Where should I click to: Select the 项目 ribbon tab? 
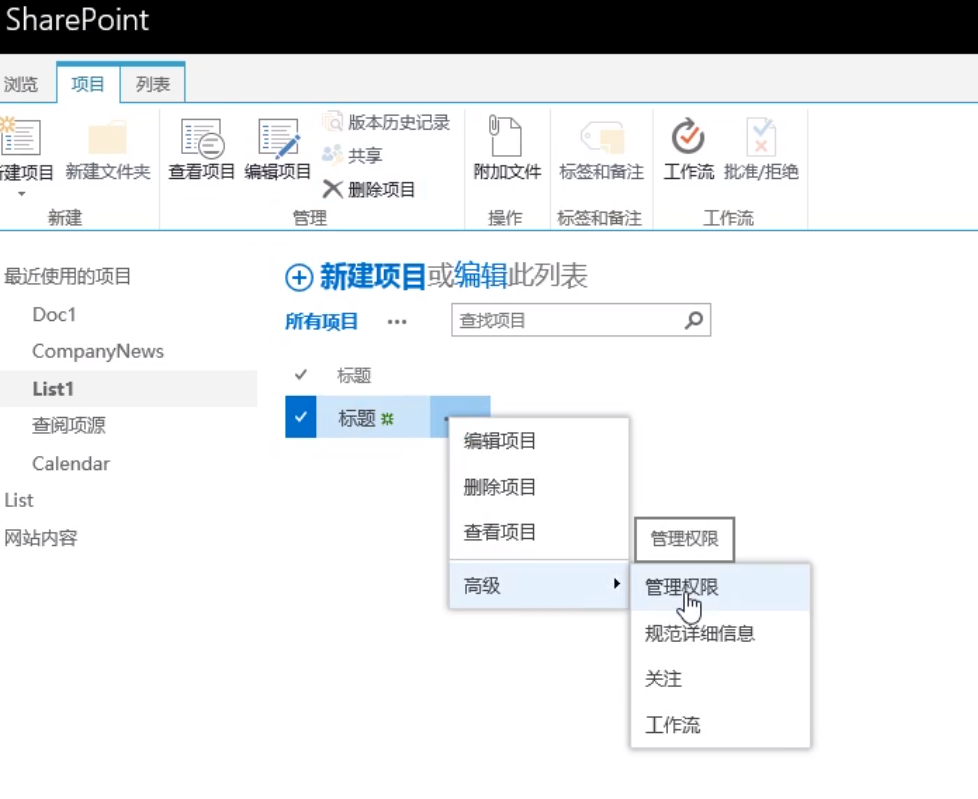pyautogui.click(x=87, y=84)
